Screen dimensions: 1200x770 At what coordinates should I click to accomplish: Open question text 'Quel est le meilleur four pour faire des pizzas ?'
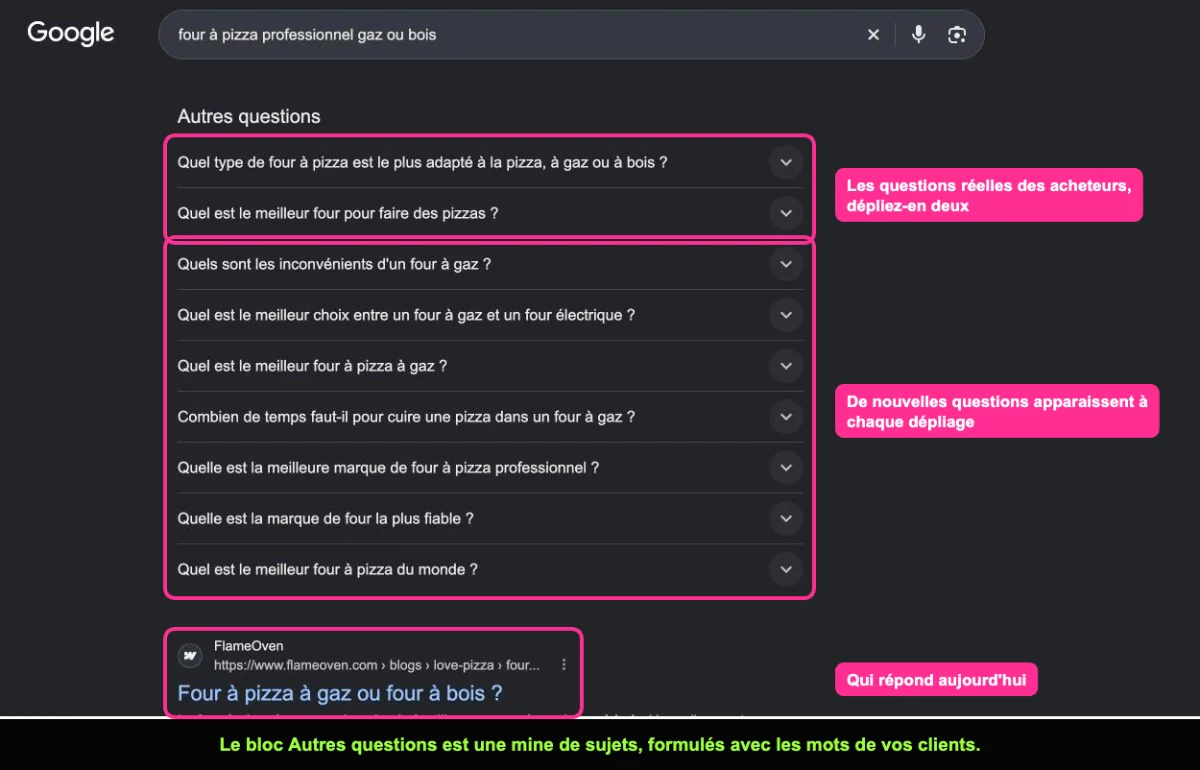coord(337,213)
